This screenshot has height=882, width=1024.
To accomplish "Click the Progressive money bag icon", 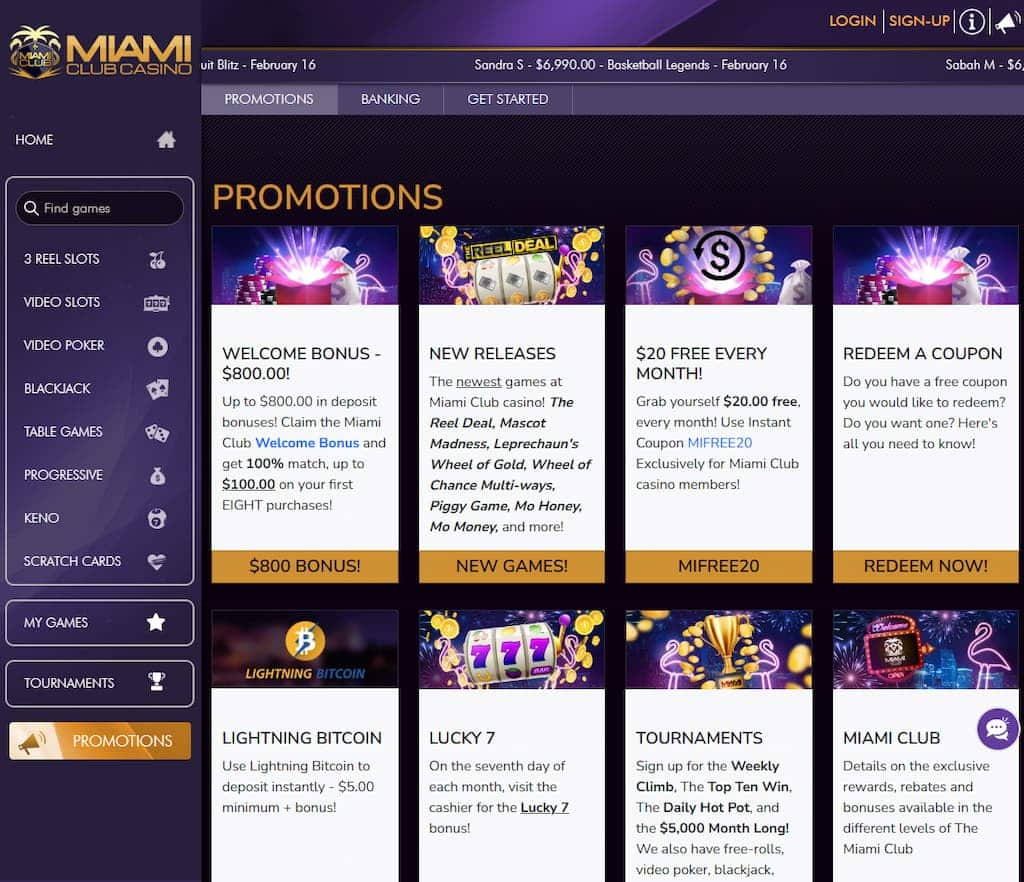I will pyautogui.click(x=157, y=475).
